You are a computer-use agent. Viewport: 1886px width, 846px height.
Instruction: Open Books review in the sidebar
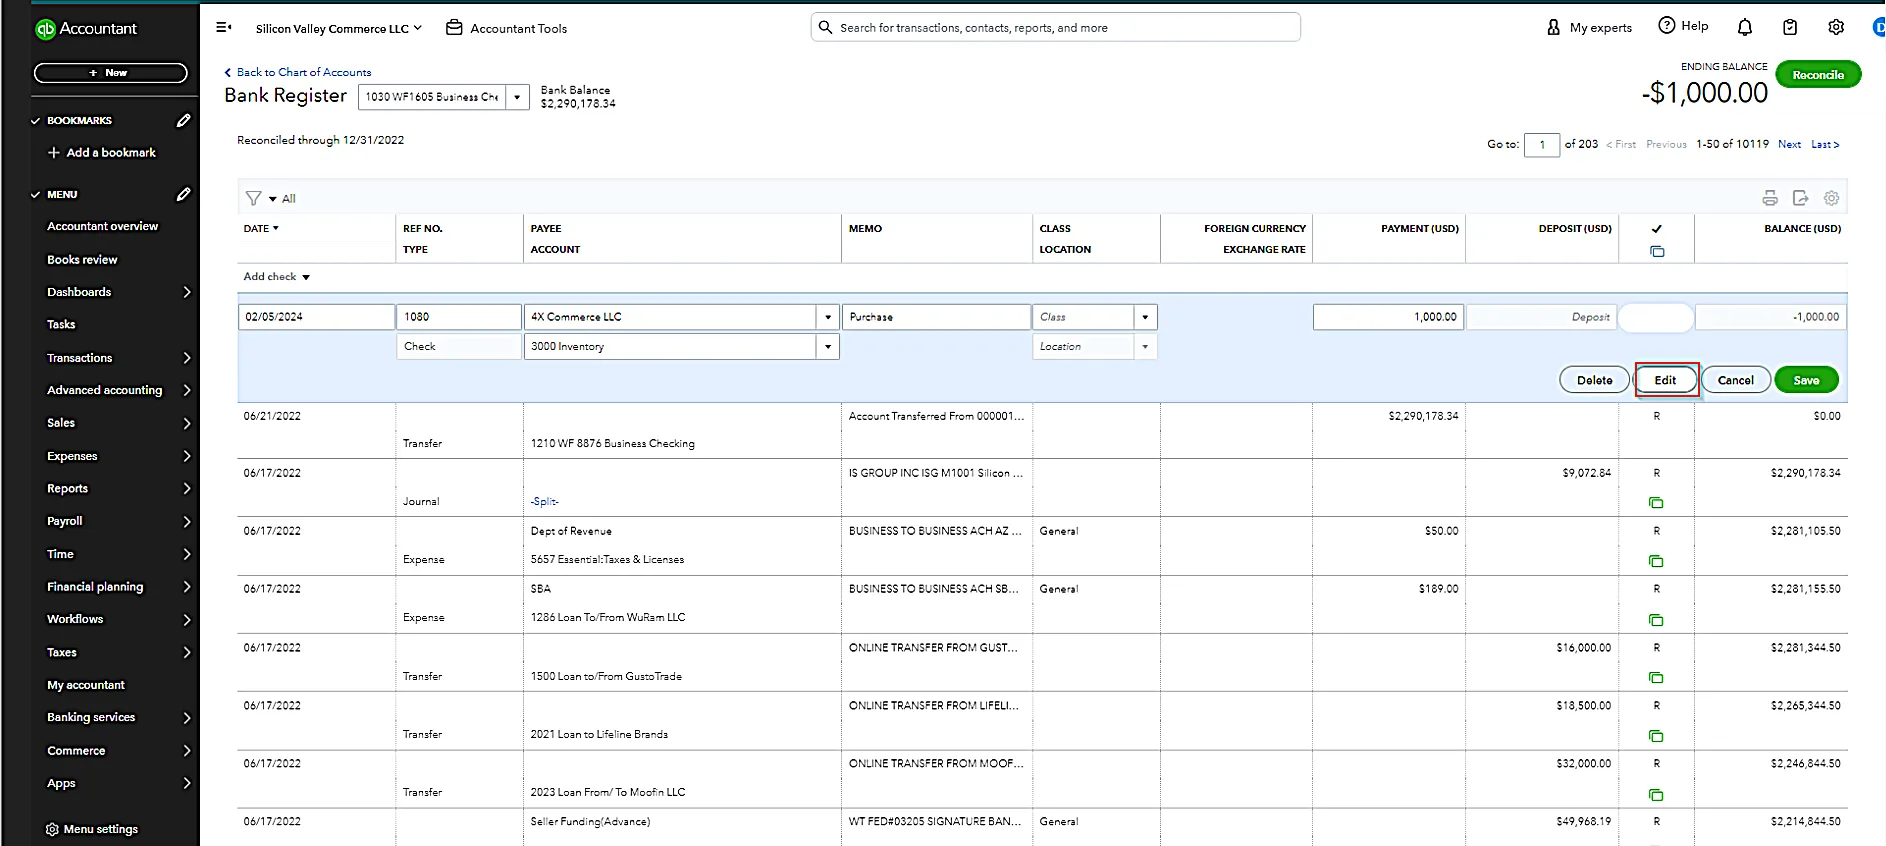click(82, 260)
